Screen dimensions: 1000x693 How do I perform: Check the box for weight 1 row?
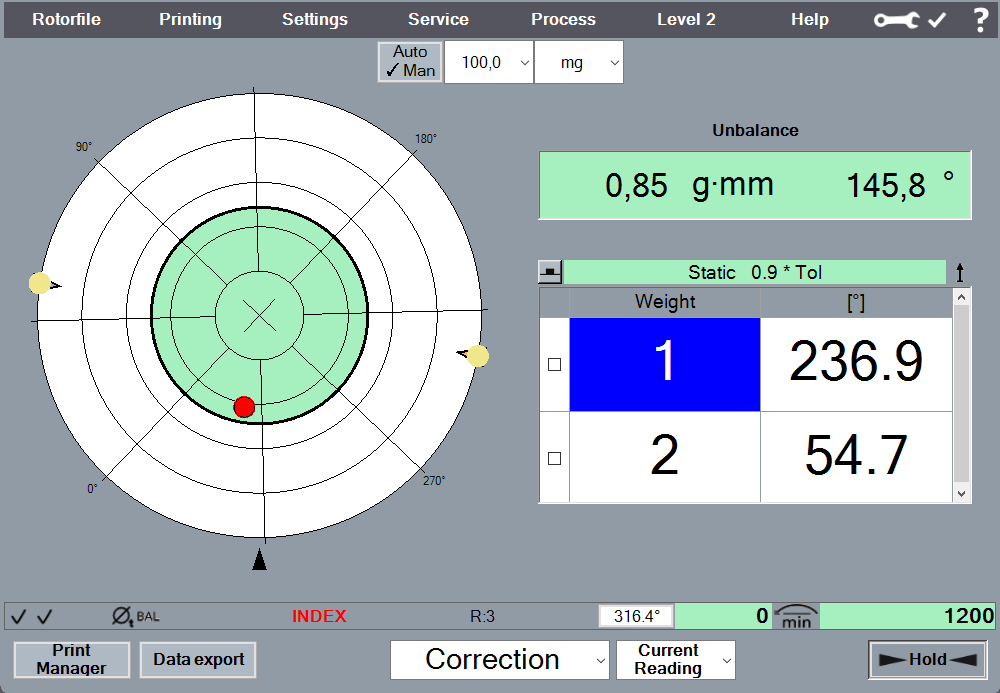pyautogui.click(x=555, y=365)
